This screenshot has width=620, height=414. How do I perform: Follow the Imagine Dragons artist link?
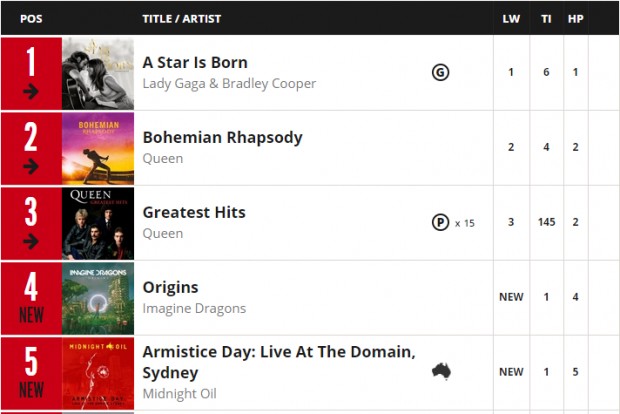194,308
